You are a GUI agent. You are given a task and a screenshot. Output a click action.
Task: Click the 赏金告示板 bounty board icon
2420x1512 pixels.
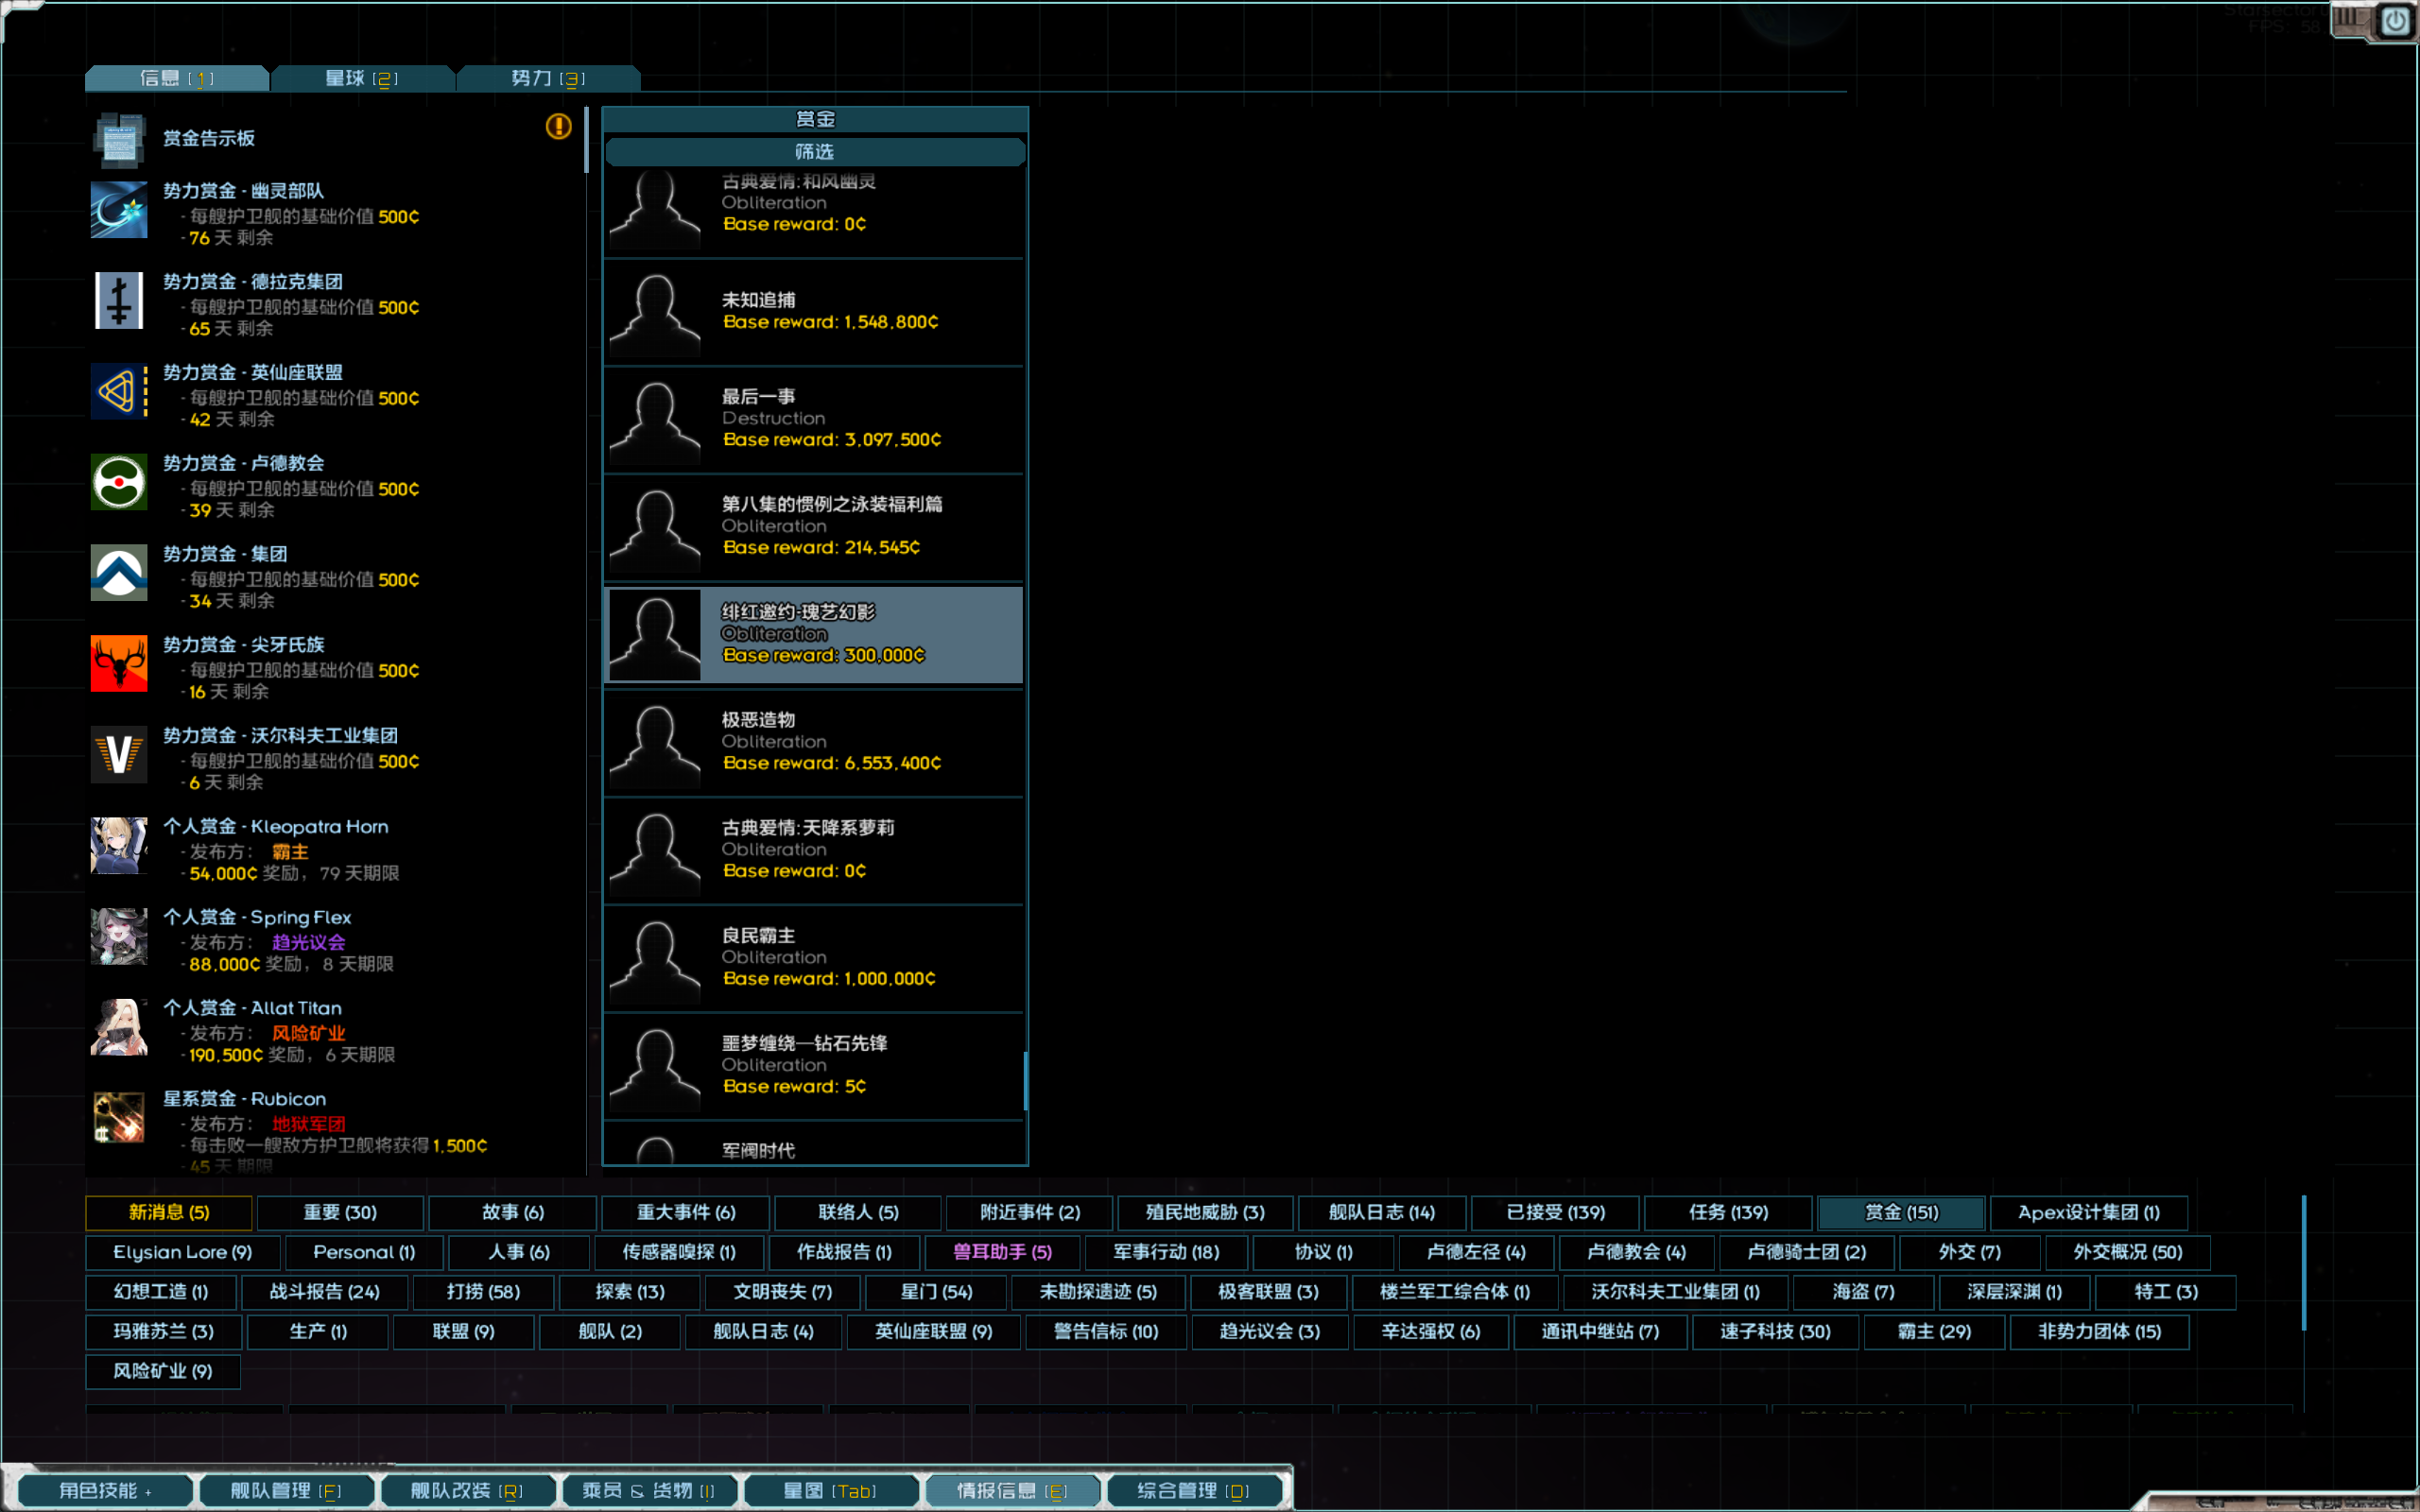pos(118,140)
